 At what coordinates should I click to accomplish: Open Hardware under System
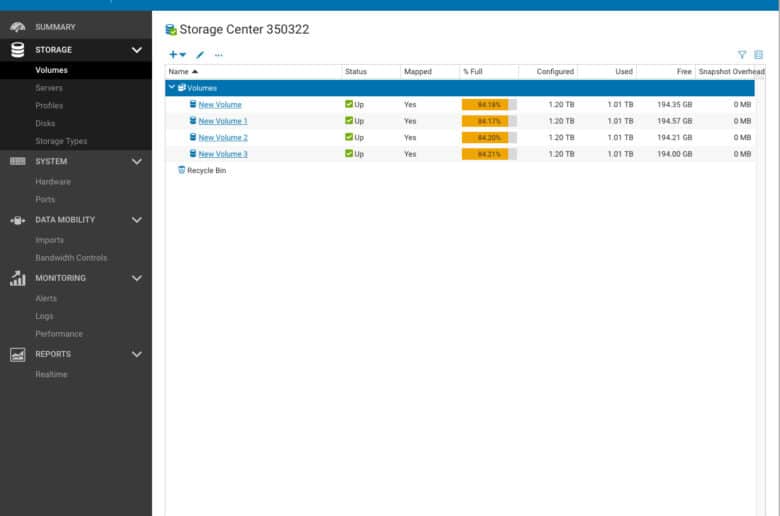click(53, 182)
